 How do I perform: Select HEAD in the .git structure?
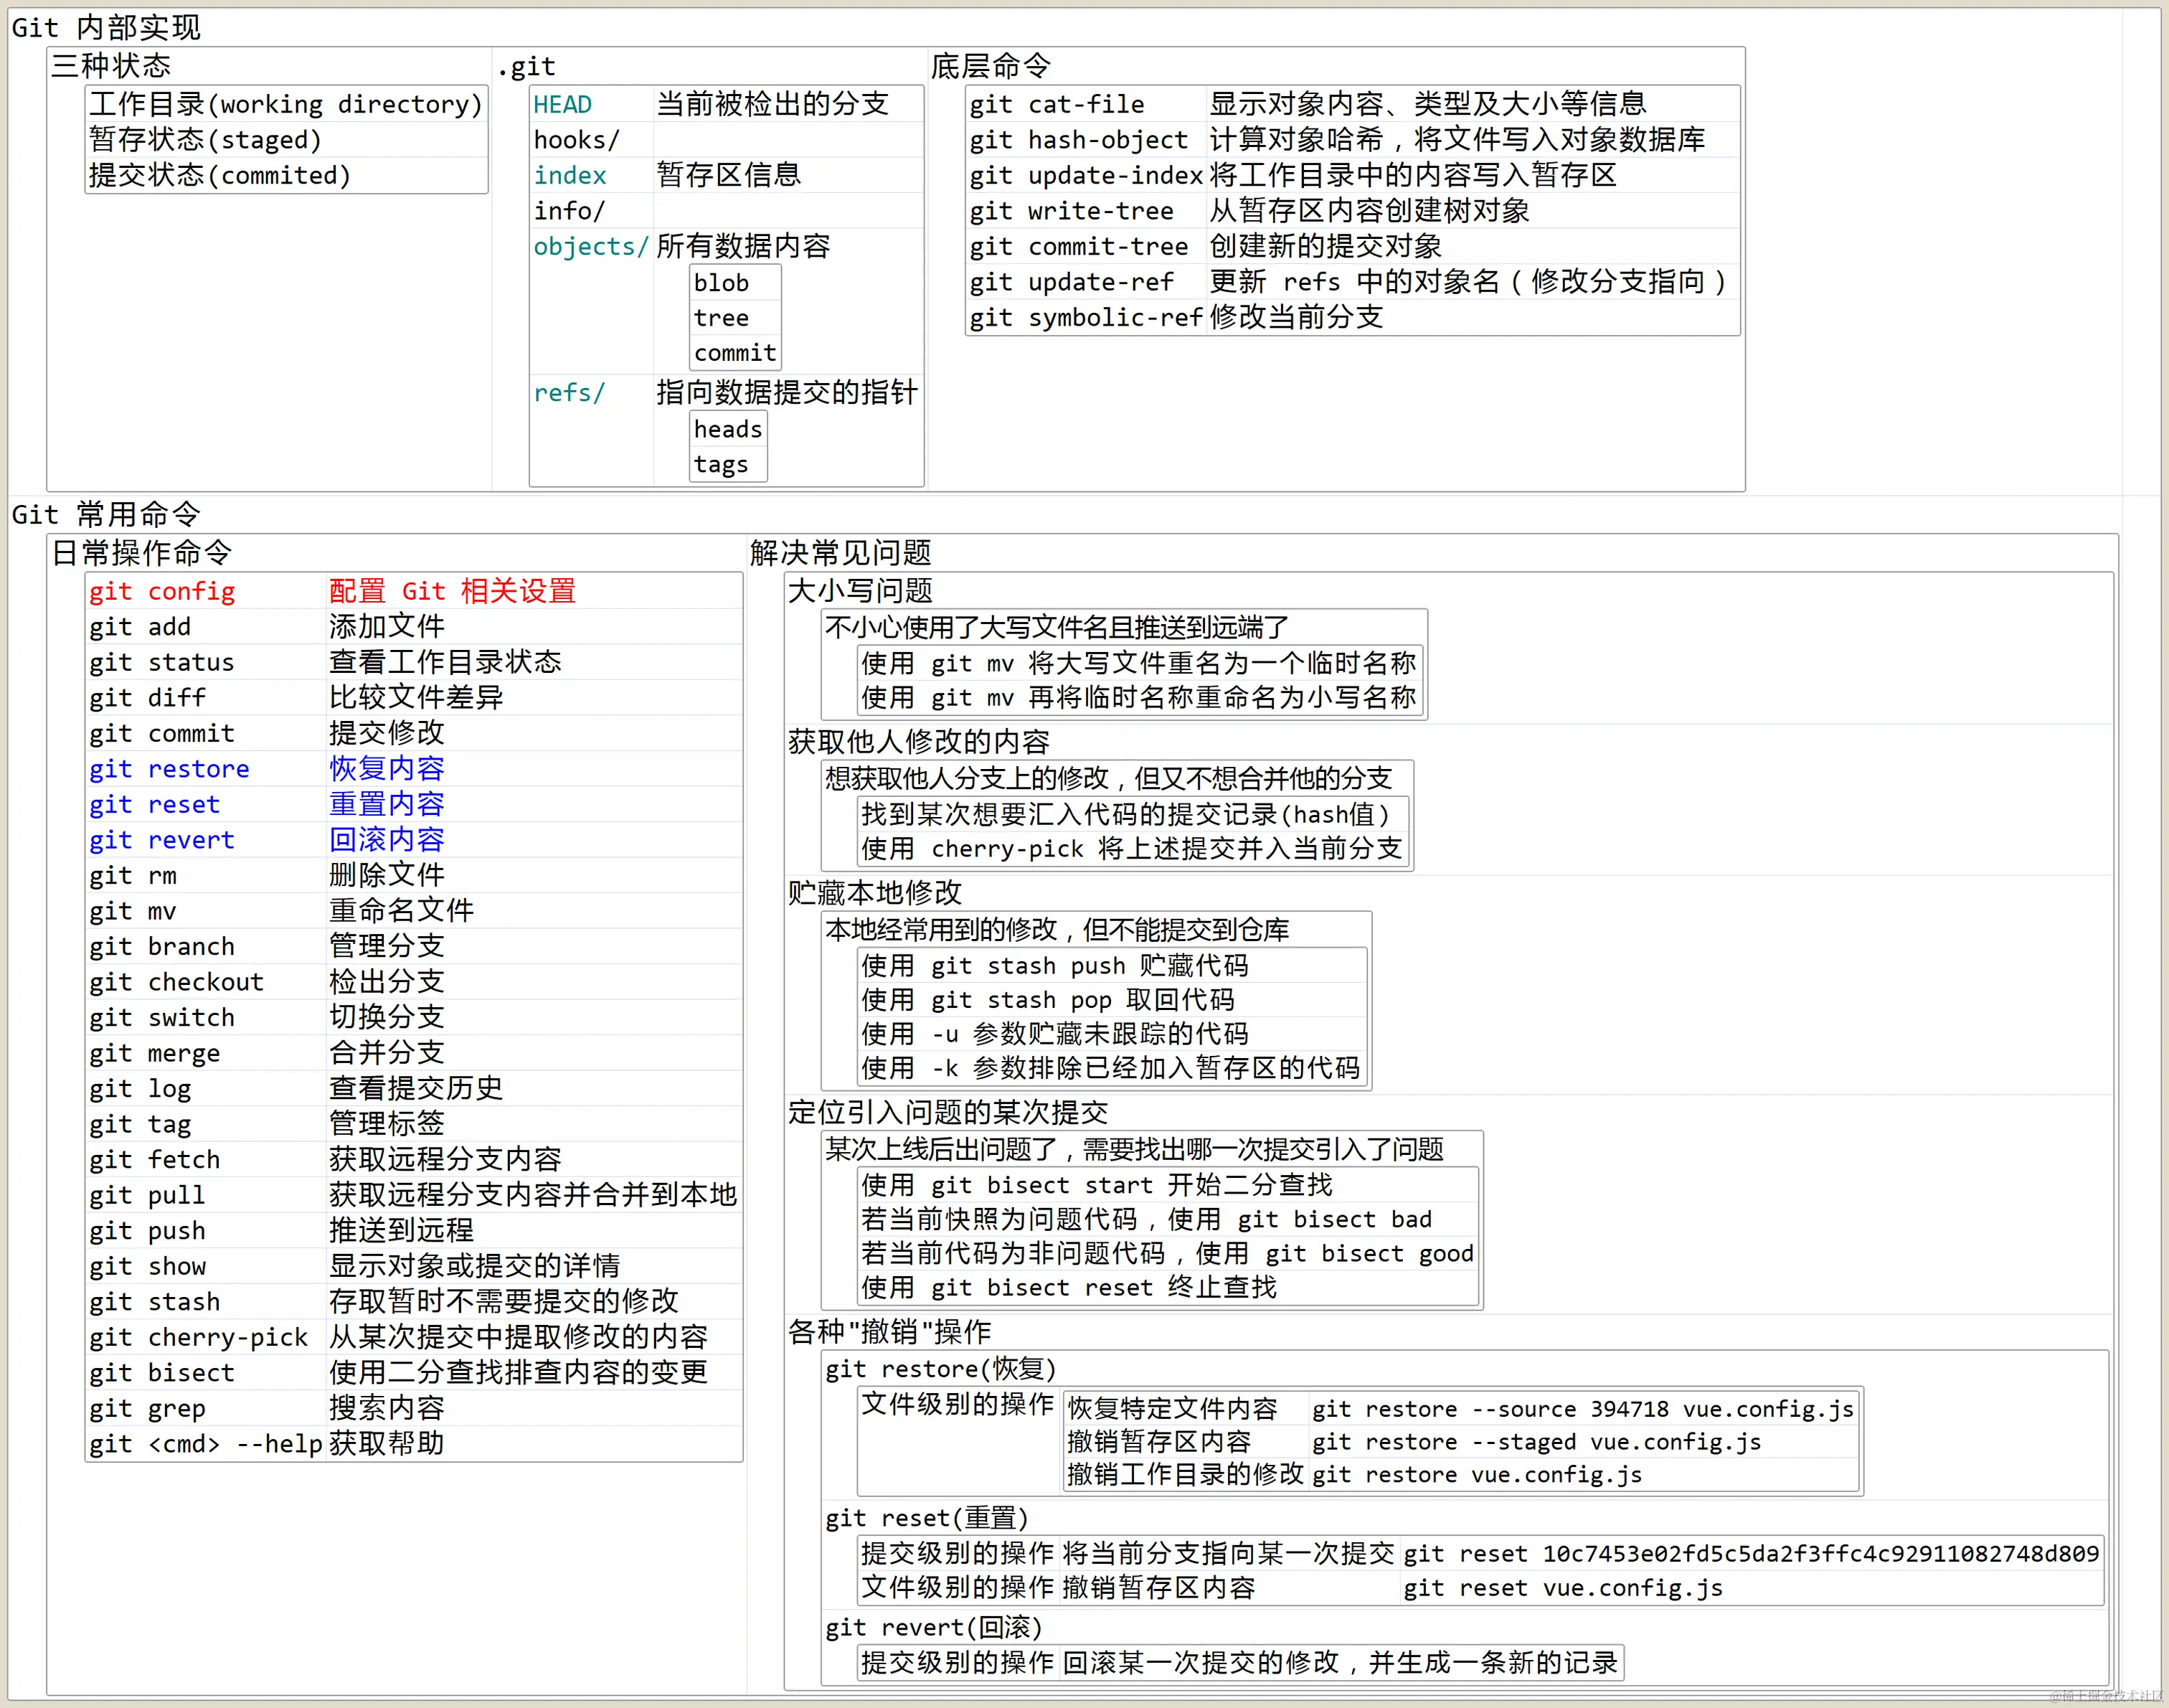pyautogui.click(x=562, y=104)
